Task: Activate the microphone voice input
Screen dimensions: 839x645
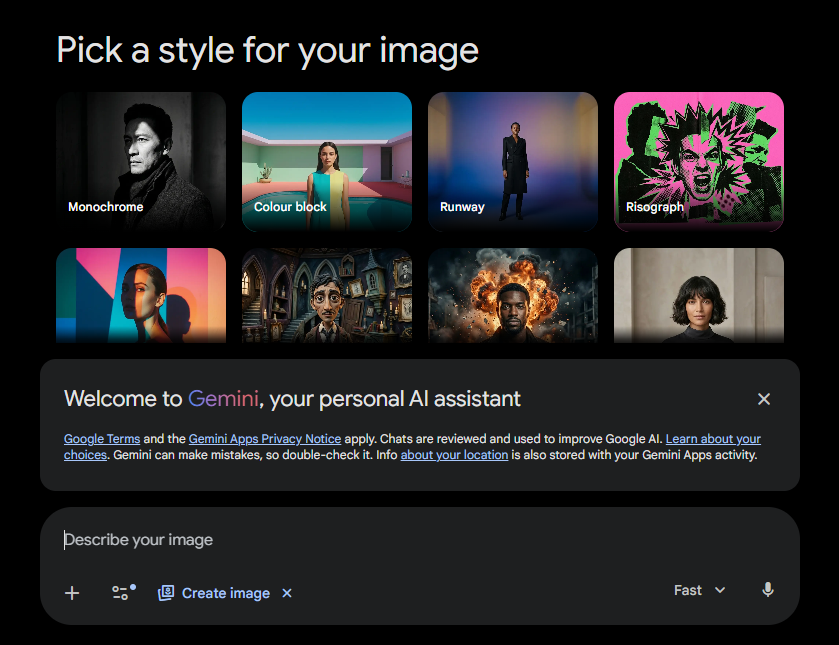Action: click(768, 590)
